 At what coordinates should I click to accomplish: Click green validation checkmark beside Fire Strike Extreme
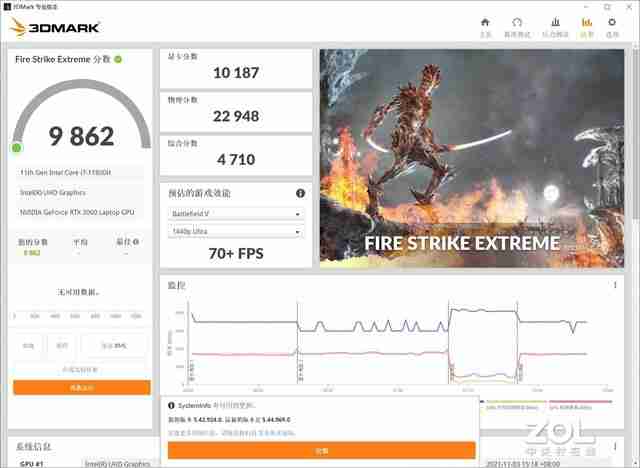coord(118,60)
